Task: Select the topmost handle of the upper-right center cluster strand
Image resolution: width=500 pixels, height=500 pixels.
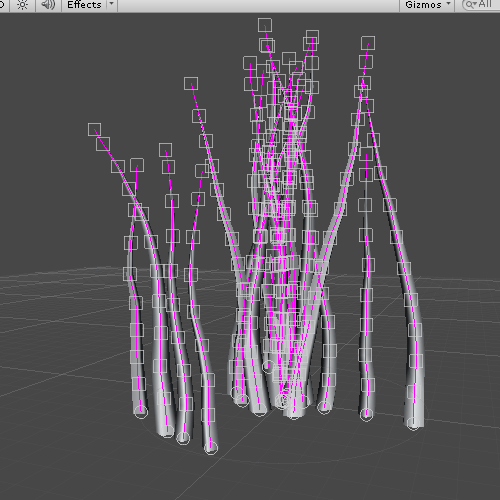Action: point(312,37)
